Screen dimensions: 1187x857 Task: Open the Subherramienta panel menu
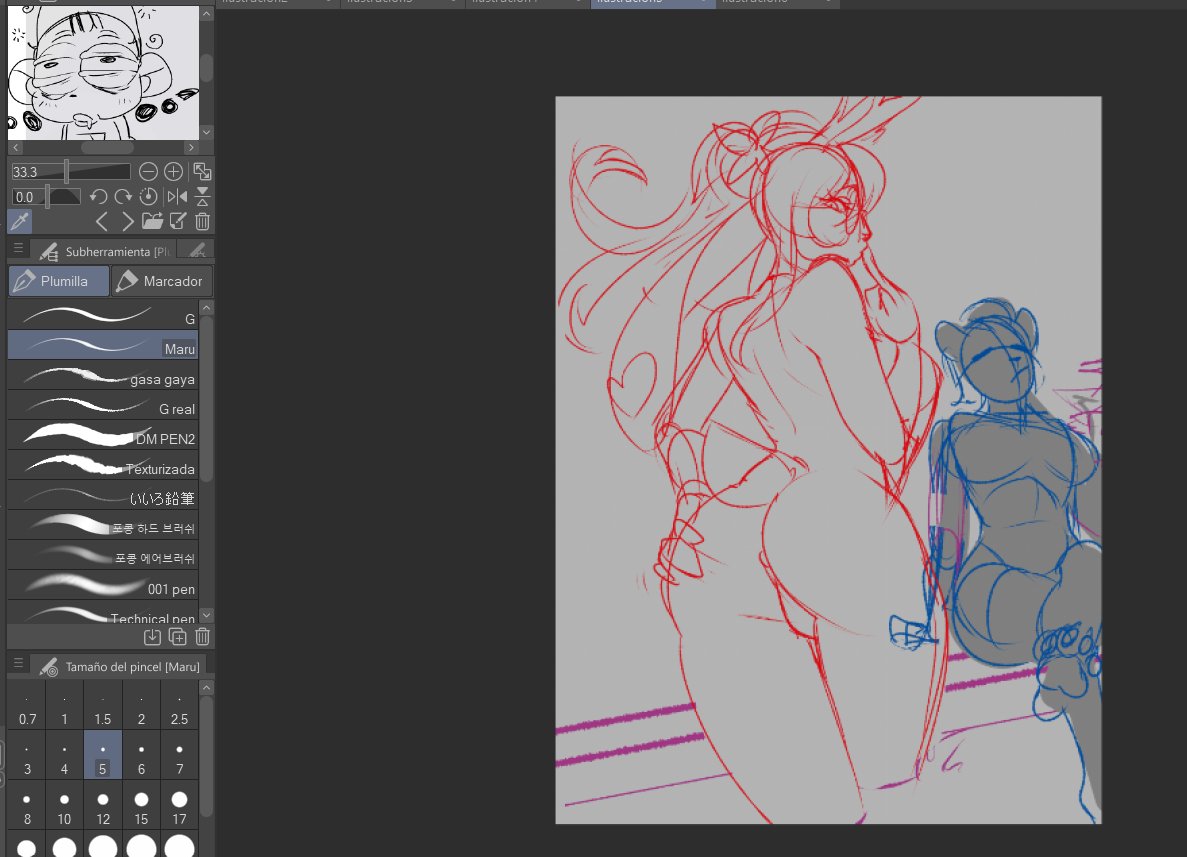pyautogui.click(x=18, y=248)
